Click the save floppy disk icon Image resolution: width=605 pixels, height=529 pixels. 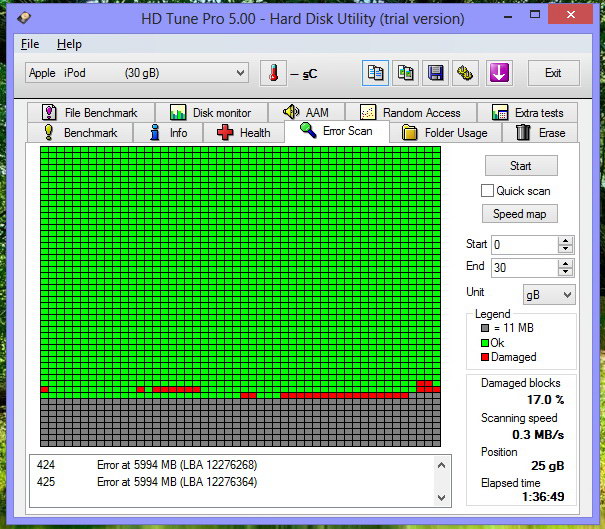(x=435, y=73)
